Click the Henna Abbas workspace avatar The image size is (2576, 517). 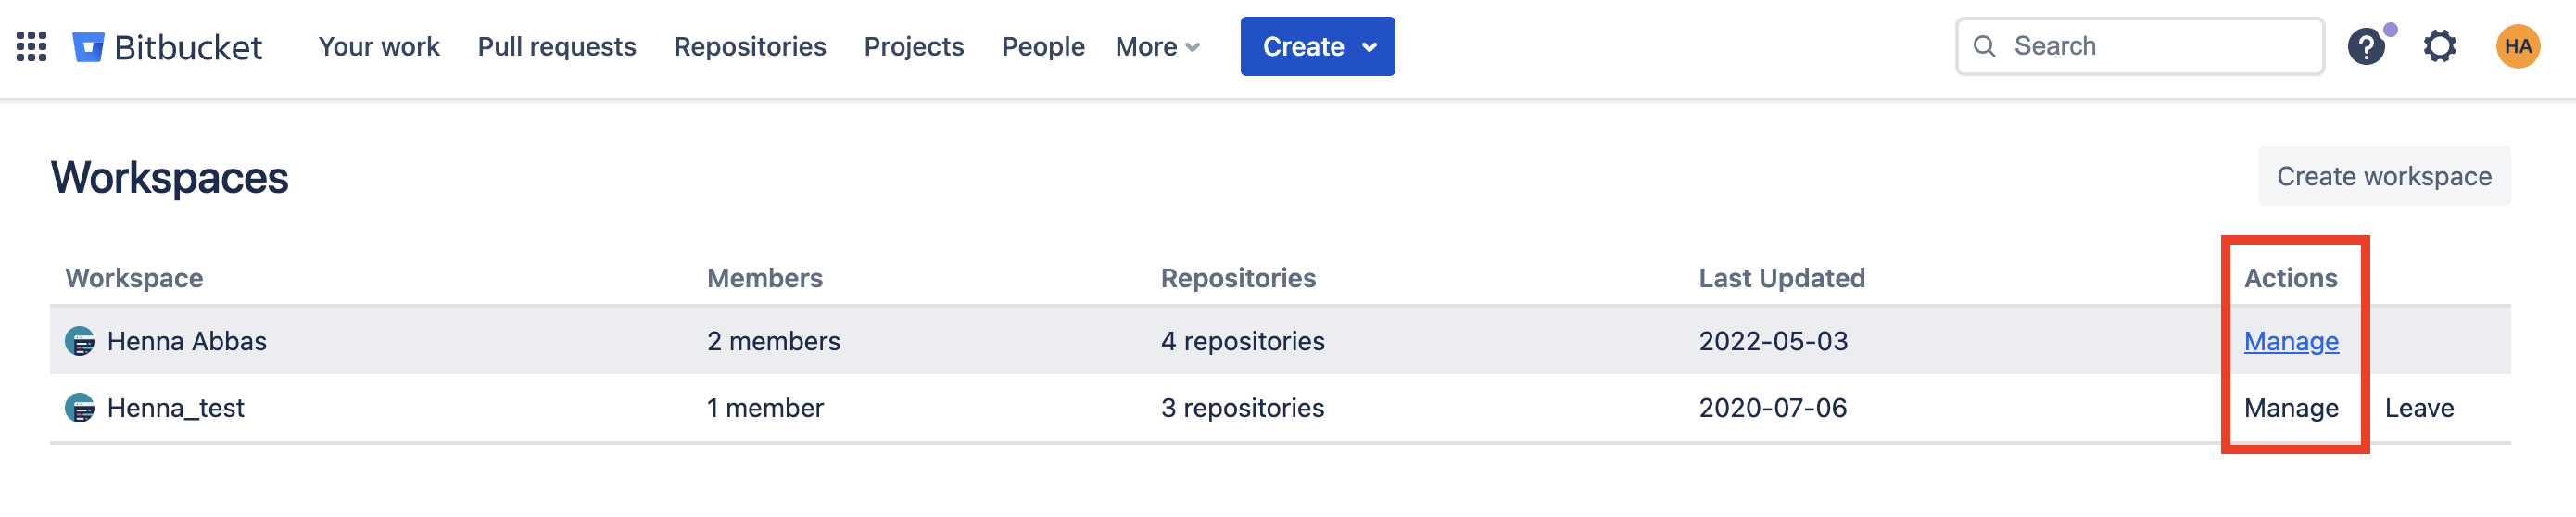click(x=80, y=341)
